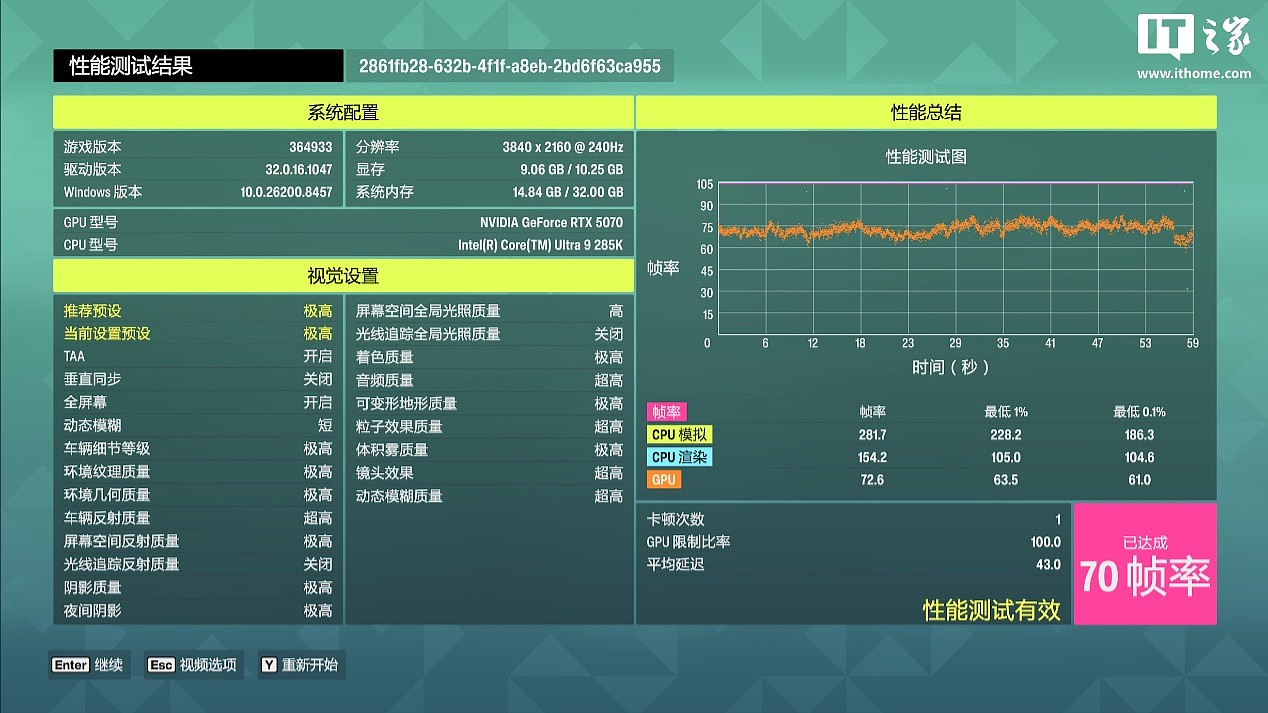Viewport: 1268px width, 713px height.
Task: Select the 动态模糊 row label
Action: point(92,426)
